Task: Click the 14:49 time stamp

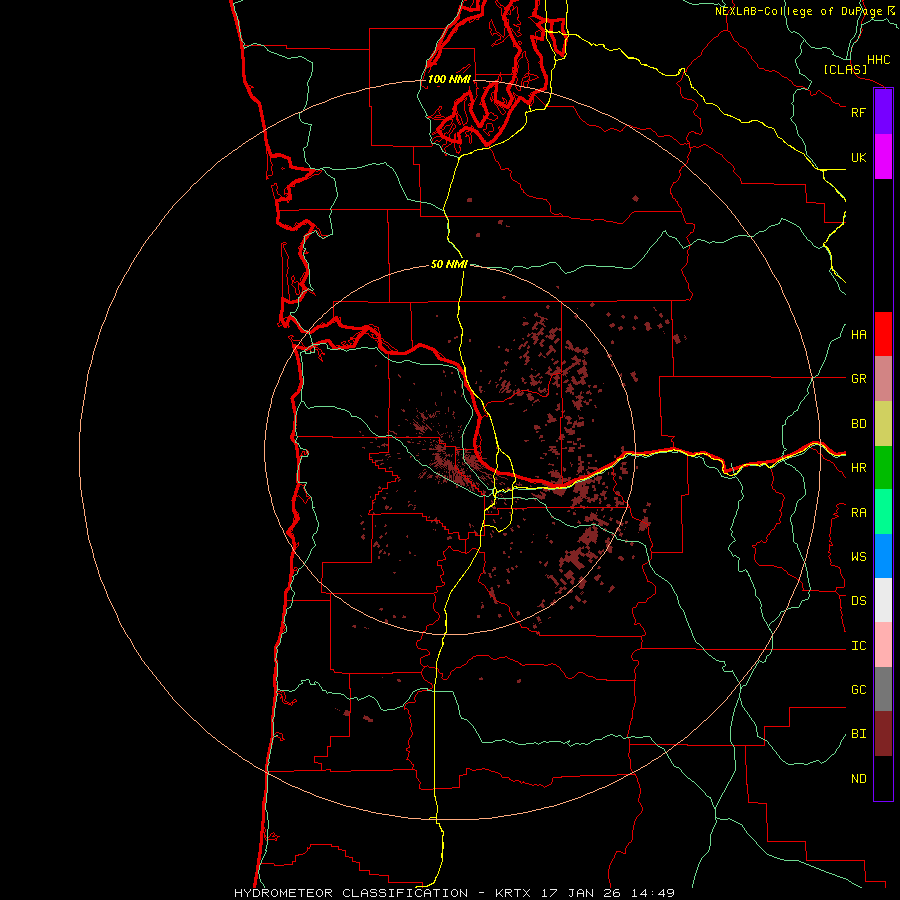Action: point(653,893)
